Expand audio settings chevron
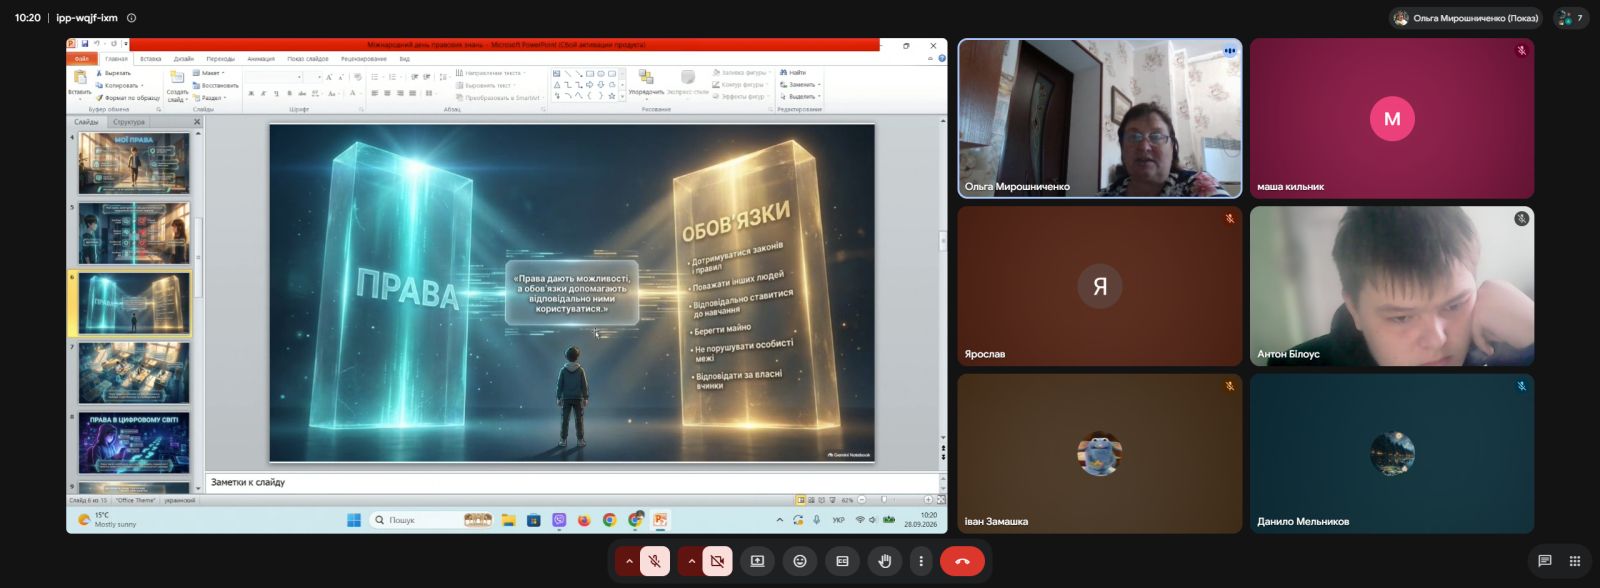 coord(629,561)
